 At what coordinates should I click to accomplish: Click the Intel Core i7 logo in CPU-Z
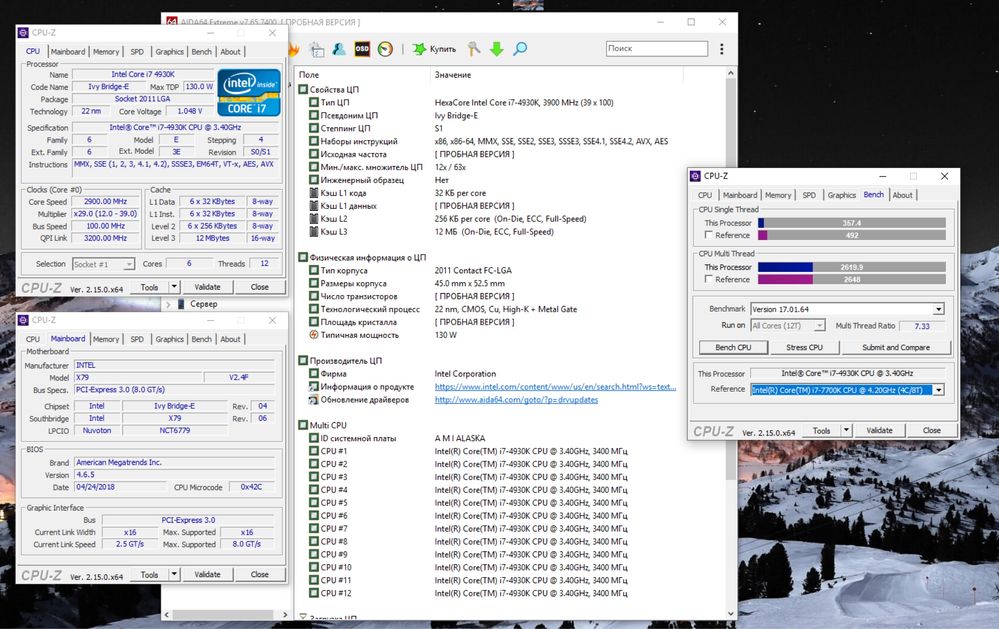pos(249,92)
